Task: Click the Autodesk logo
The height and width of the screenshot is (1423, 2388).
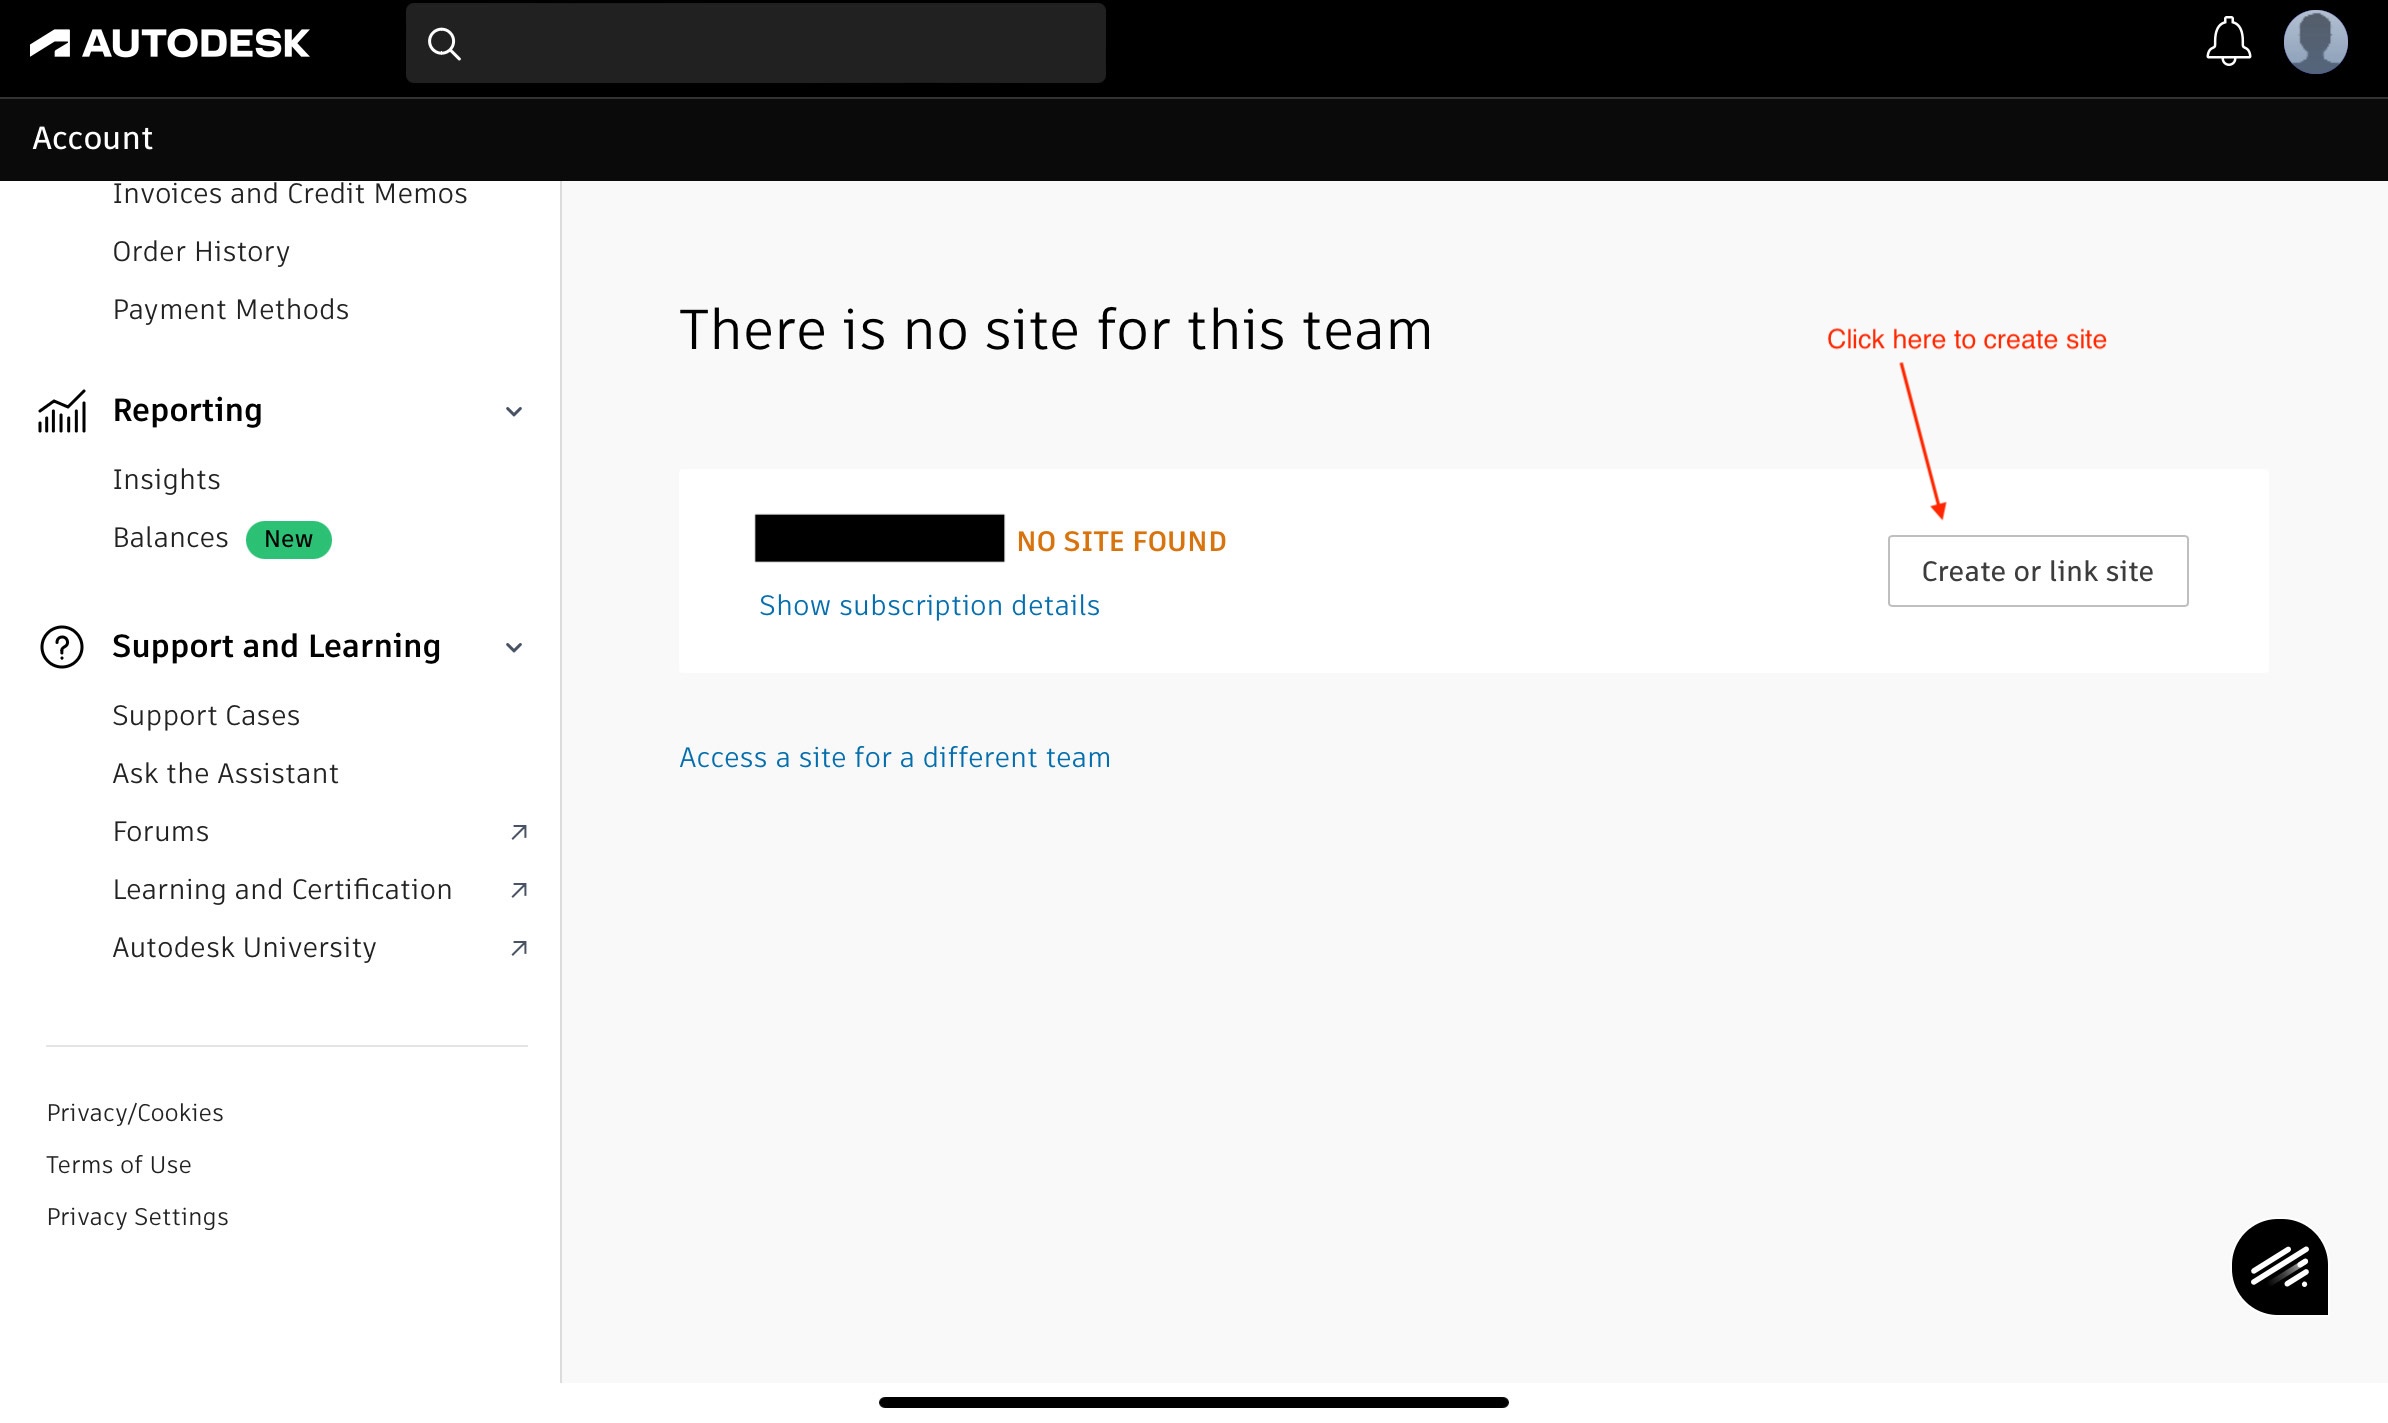Action: pos(170,43)
